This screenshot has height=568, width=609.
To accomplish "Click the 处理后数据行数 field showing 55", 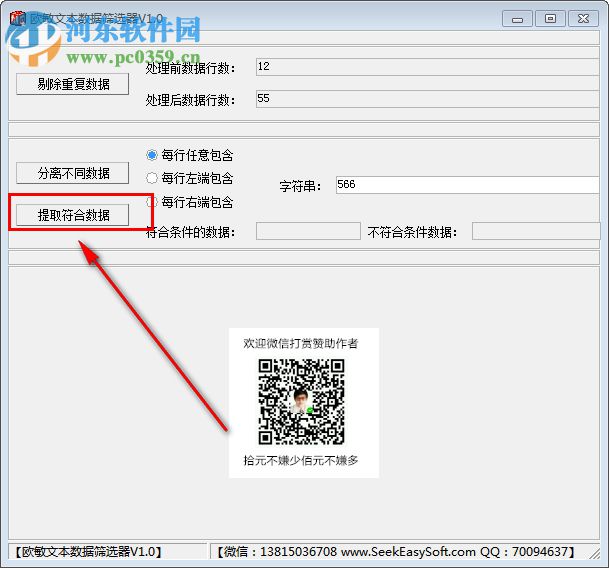I will (427, 99).
